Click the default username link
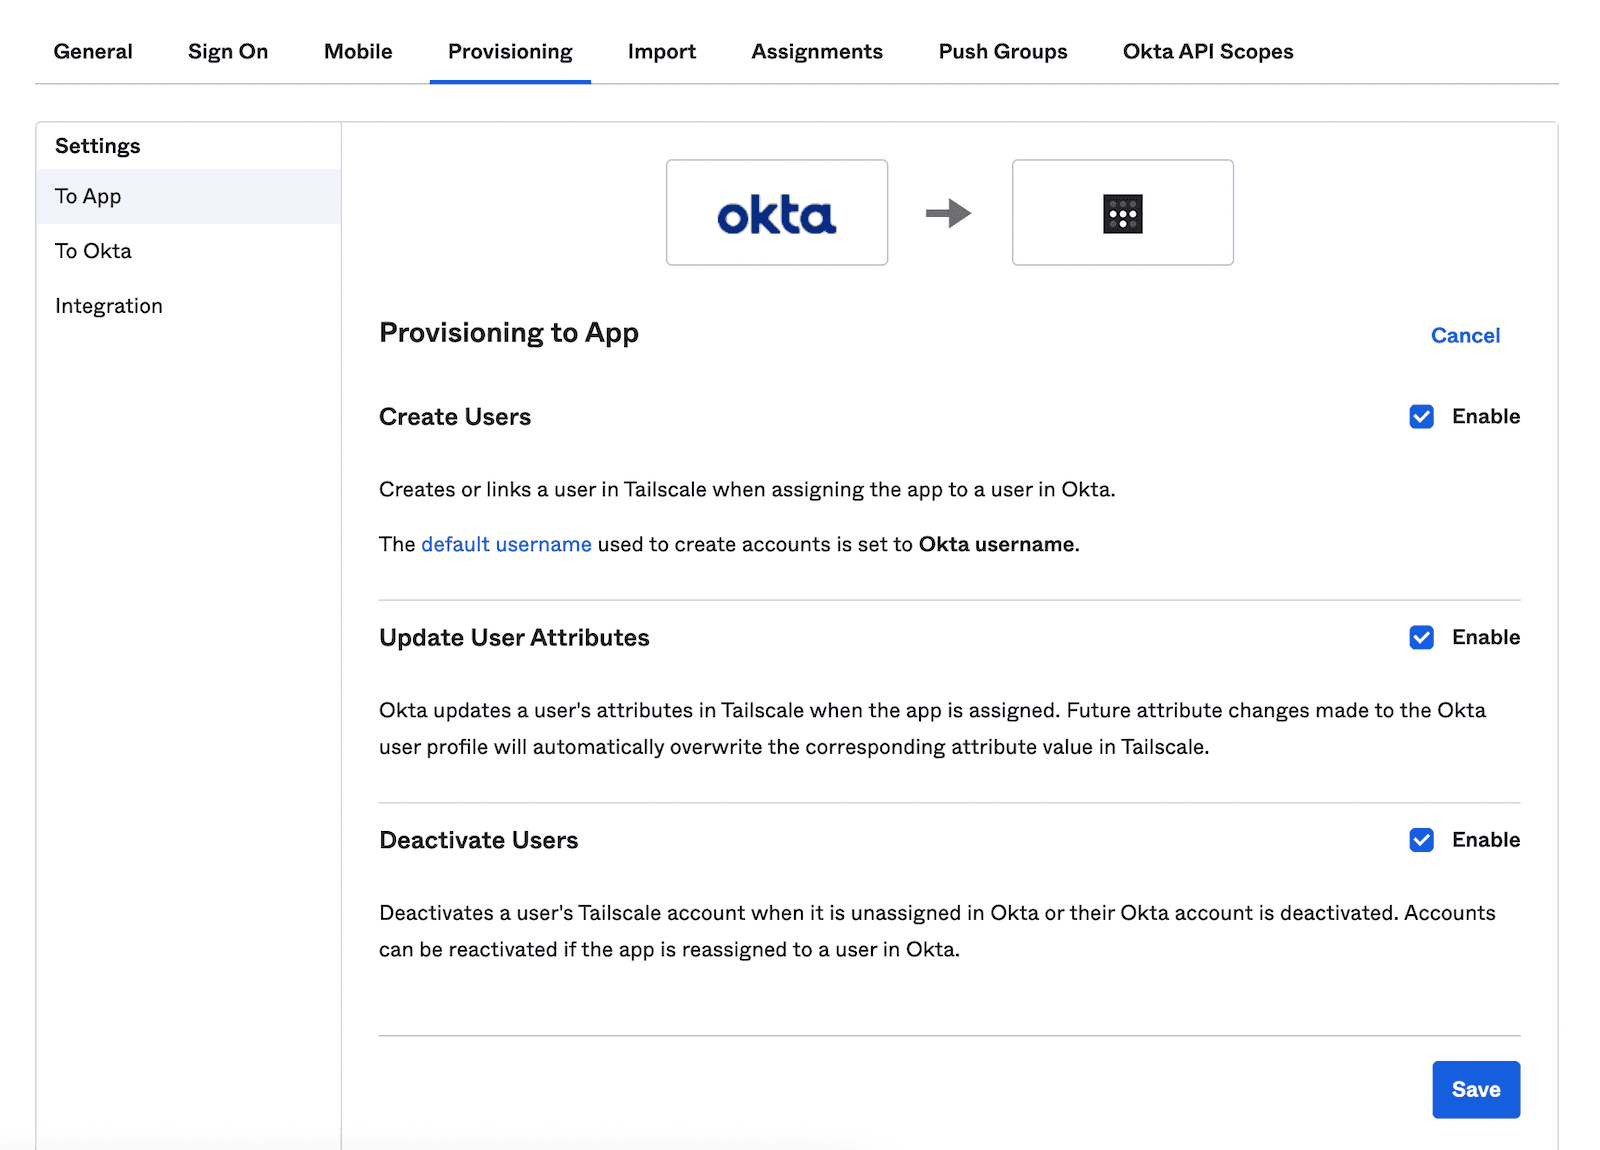 point(506,544)
